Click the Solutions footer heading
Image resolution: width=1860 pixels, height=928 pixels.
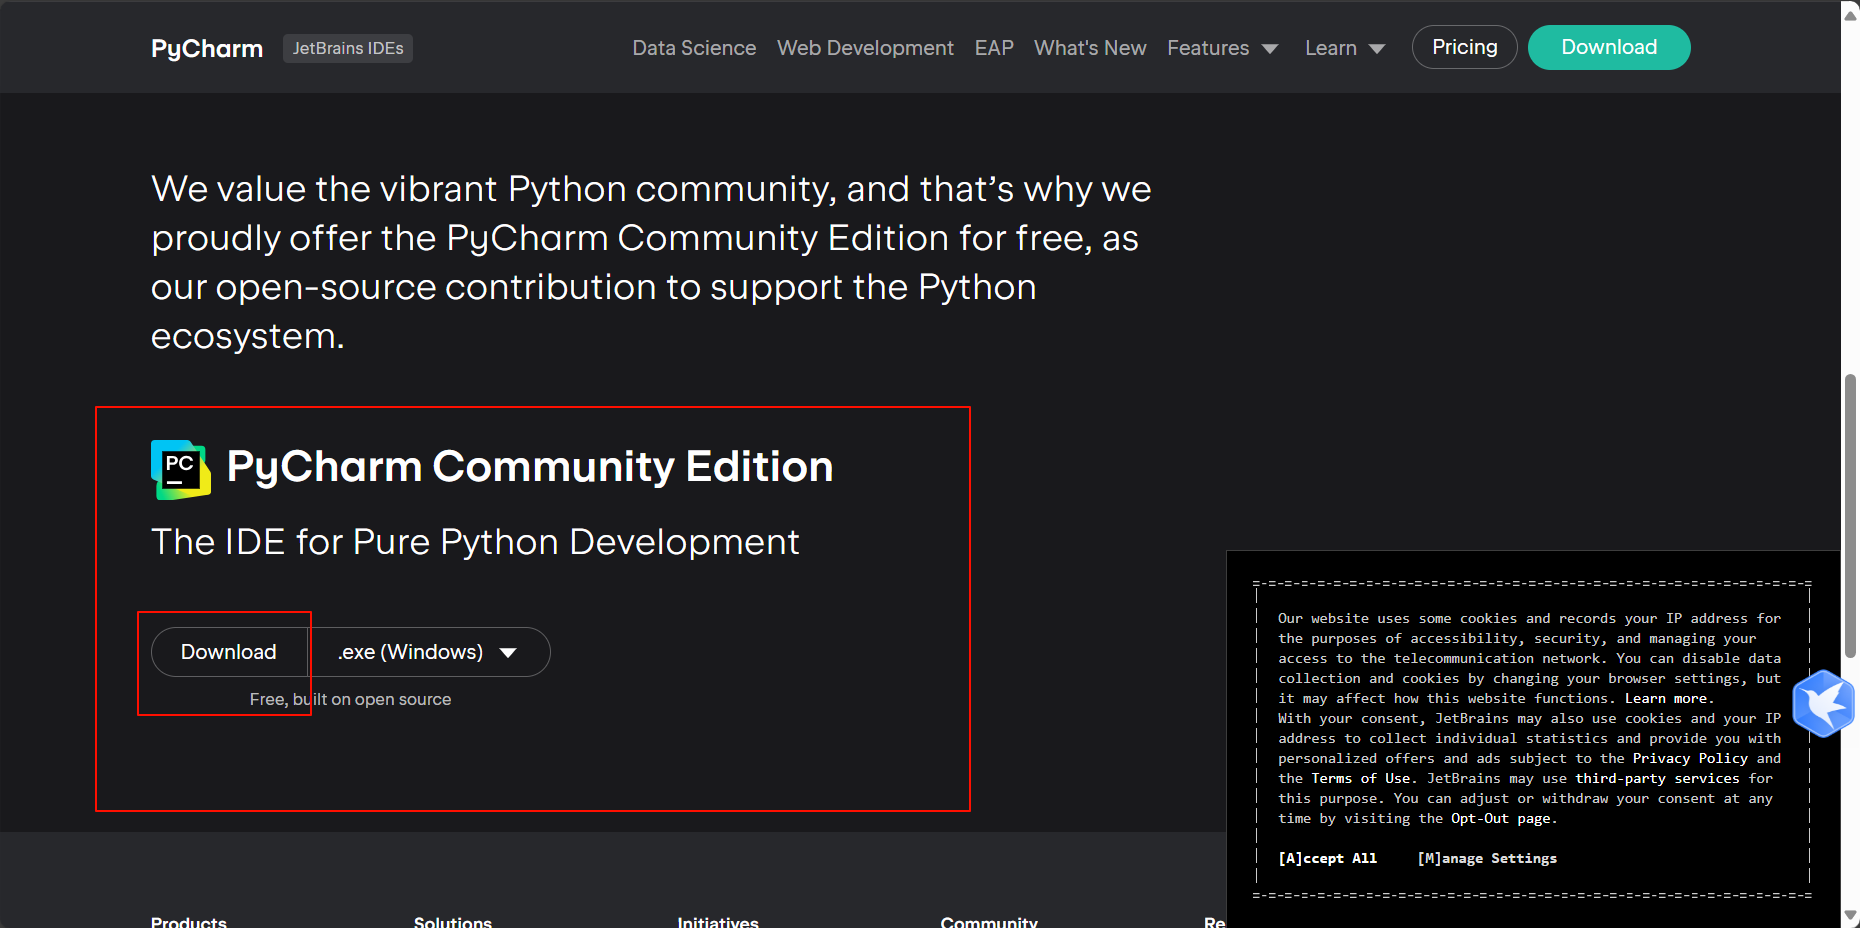[453, 921]
